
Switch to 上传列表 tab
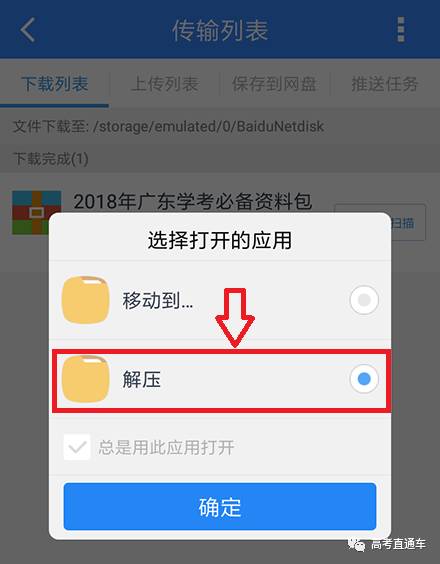coord(165,84)
